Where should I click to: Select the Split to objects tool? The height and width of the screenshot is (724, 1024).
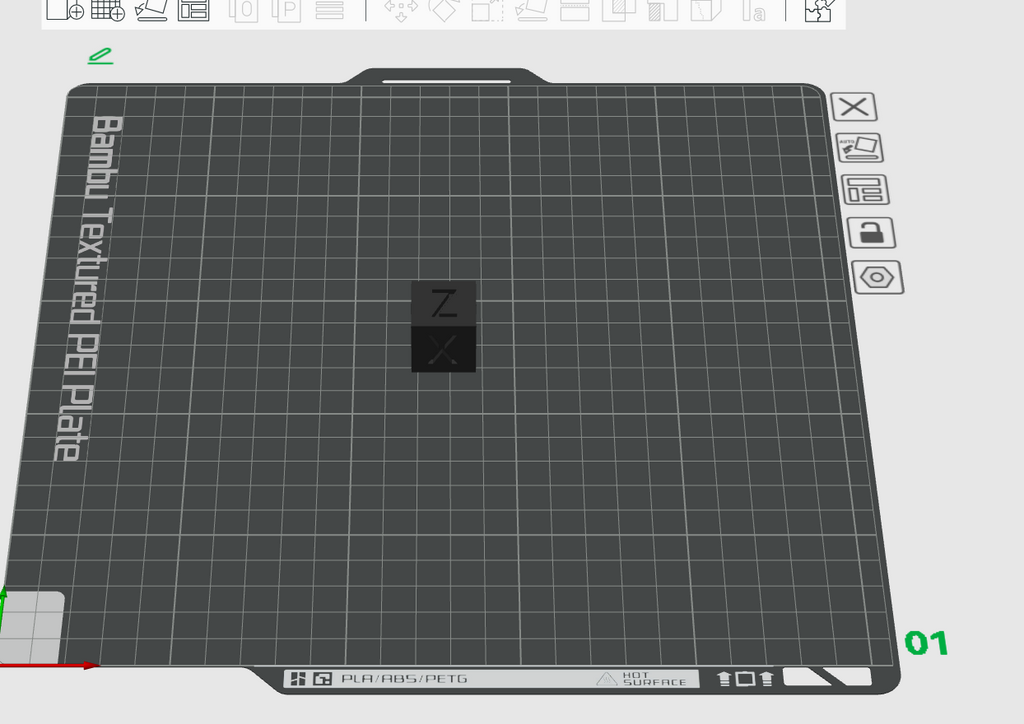click(244, 10)
